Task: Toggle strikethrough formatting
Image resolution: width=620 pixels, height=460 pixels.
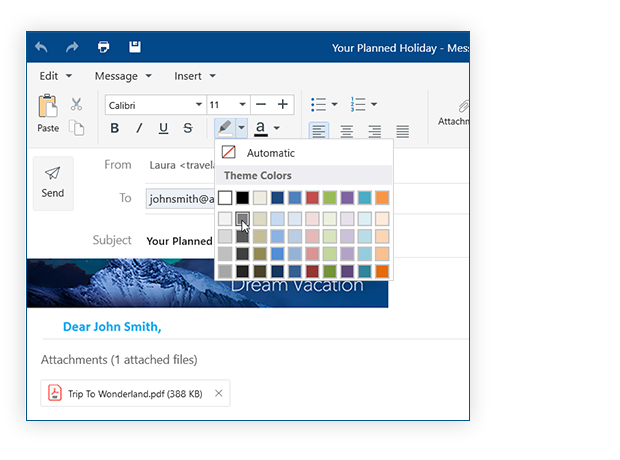Action: pos(188,128)
